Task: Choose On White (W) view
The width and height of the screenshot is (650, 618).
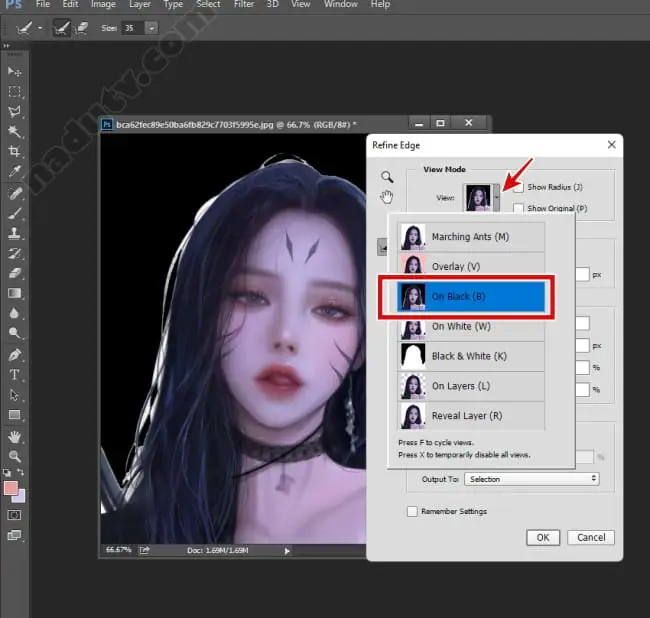Action: [471, 328]
